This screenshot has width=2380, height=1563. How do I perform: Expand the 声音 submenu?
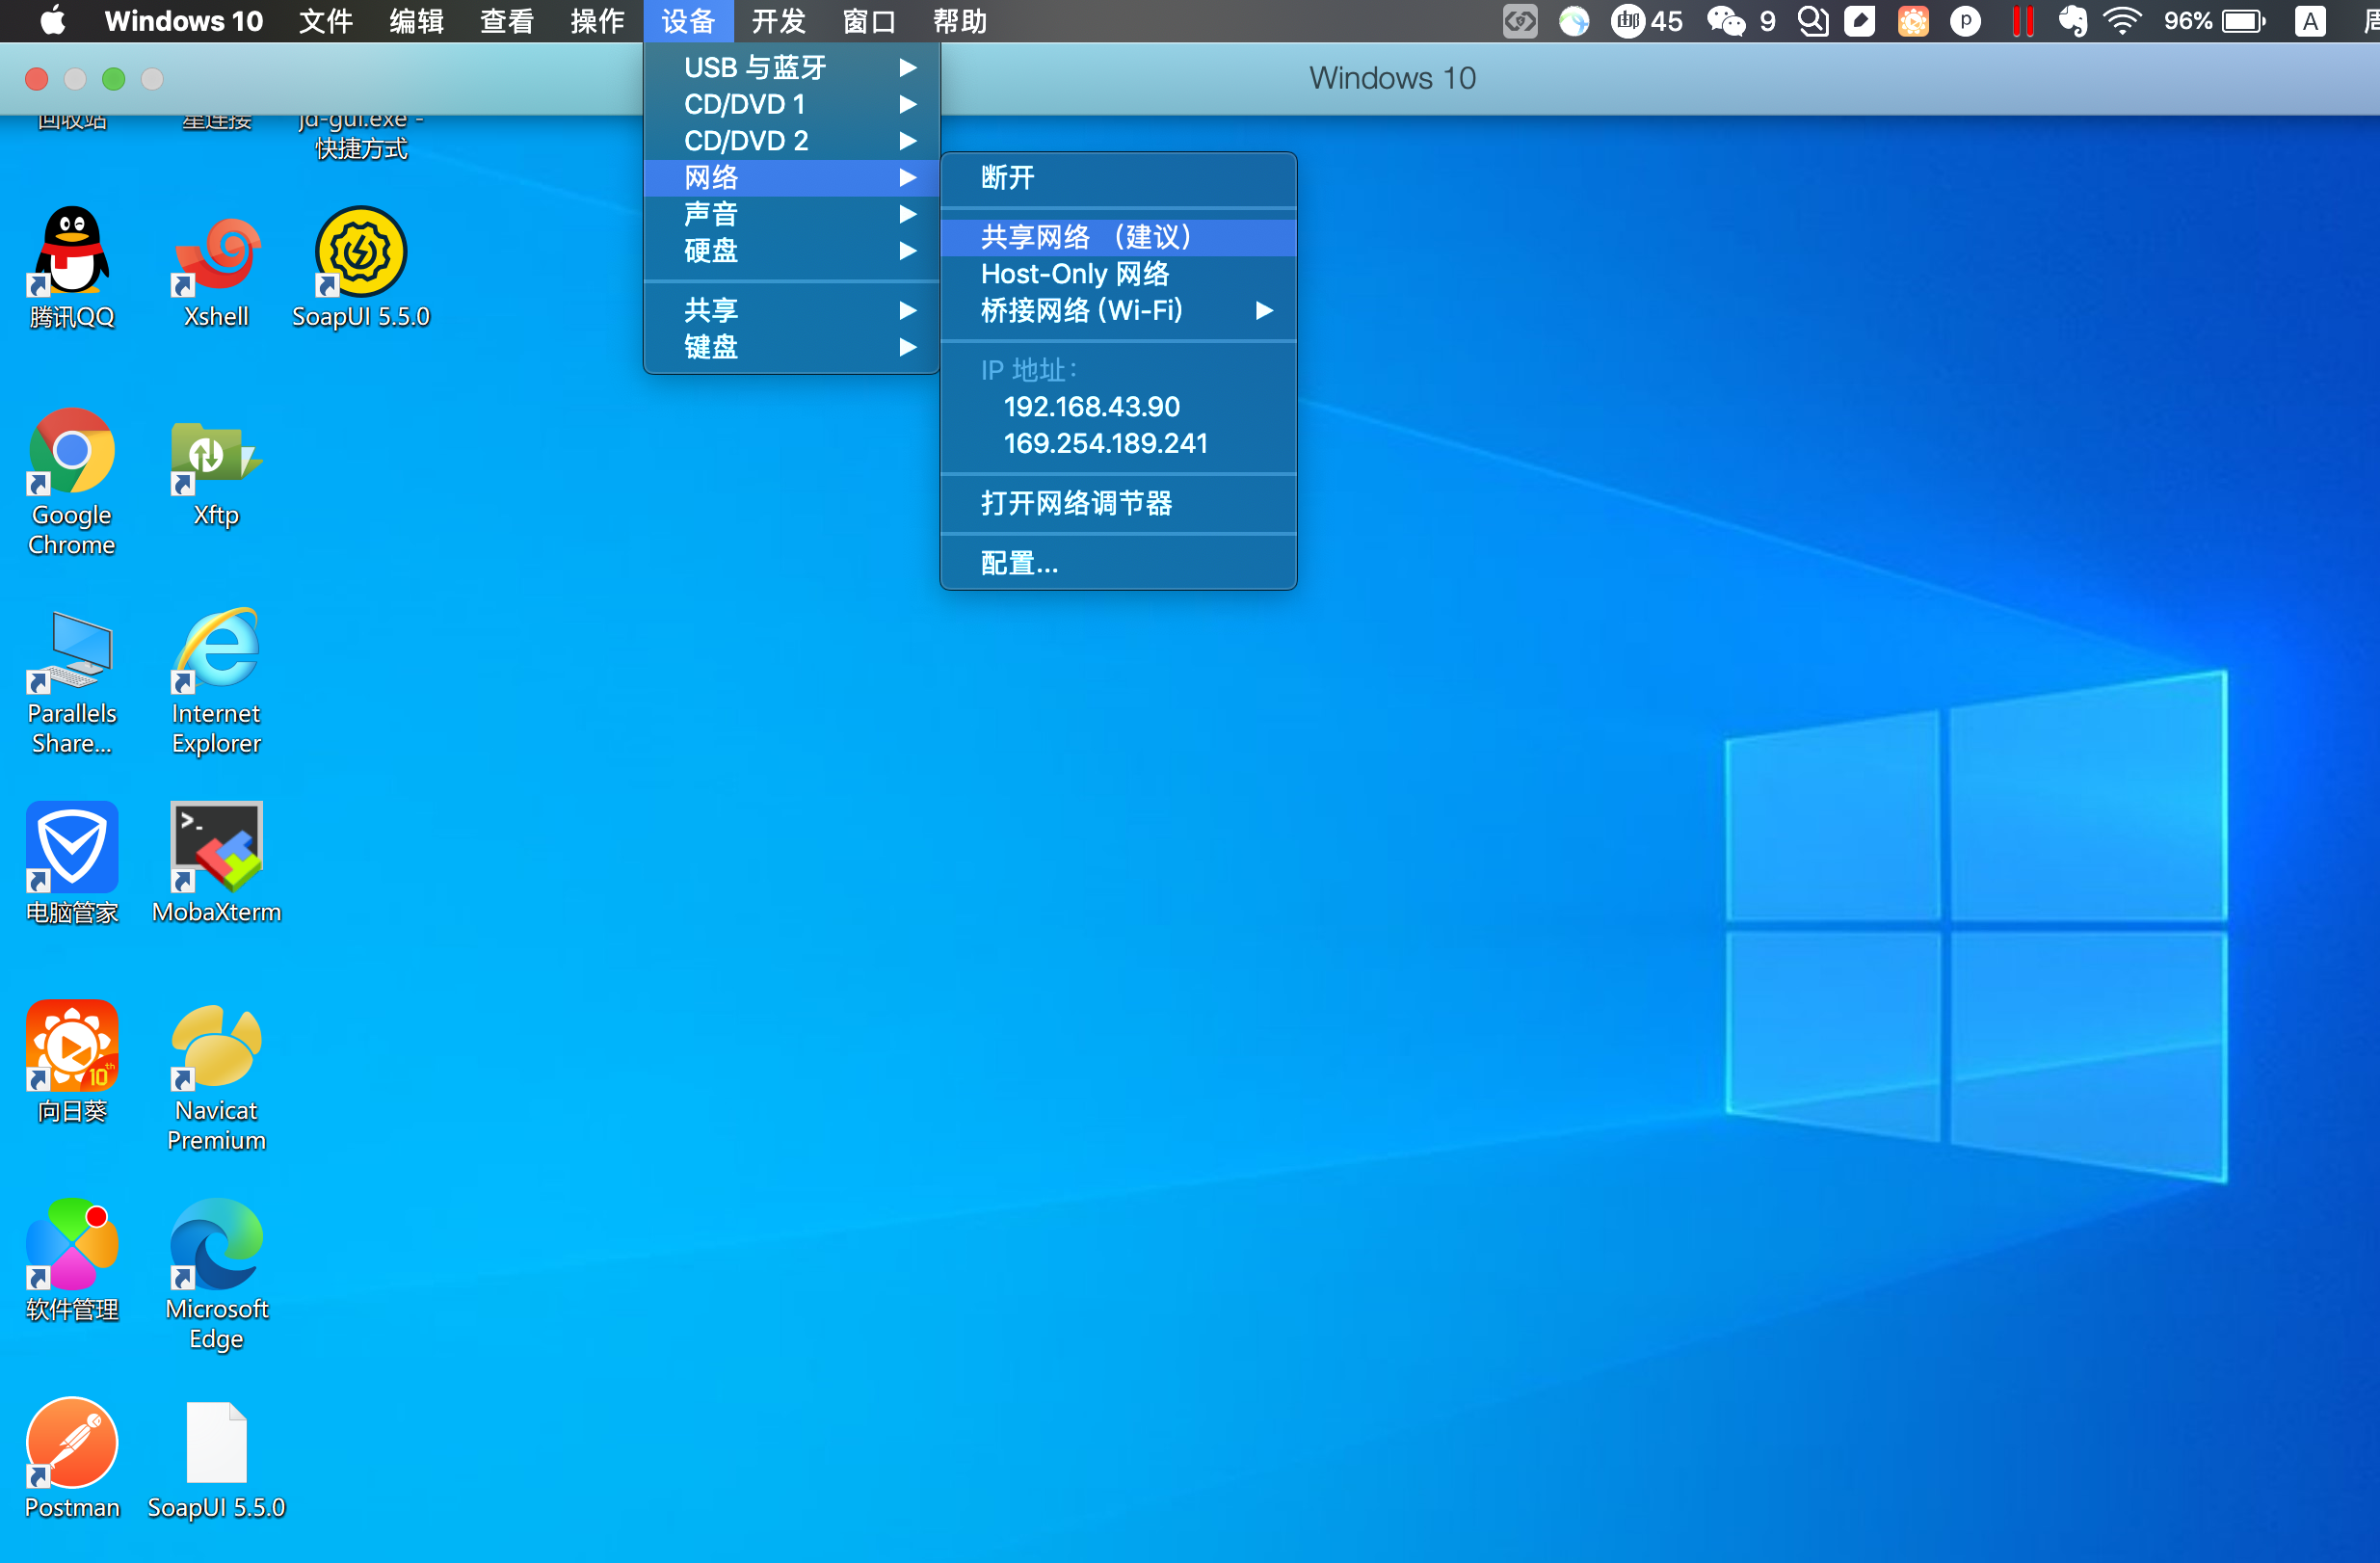point(791,214)
